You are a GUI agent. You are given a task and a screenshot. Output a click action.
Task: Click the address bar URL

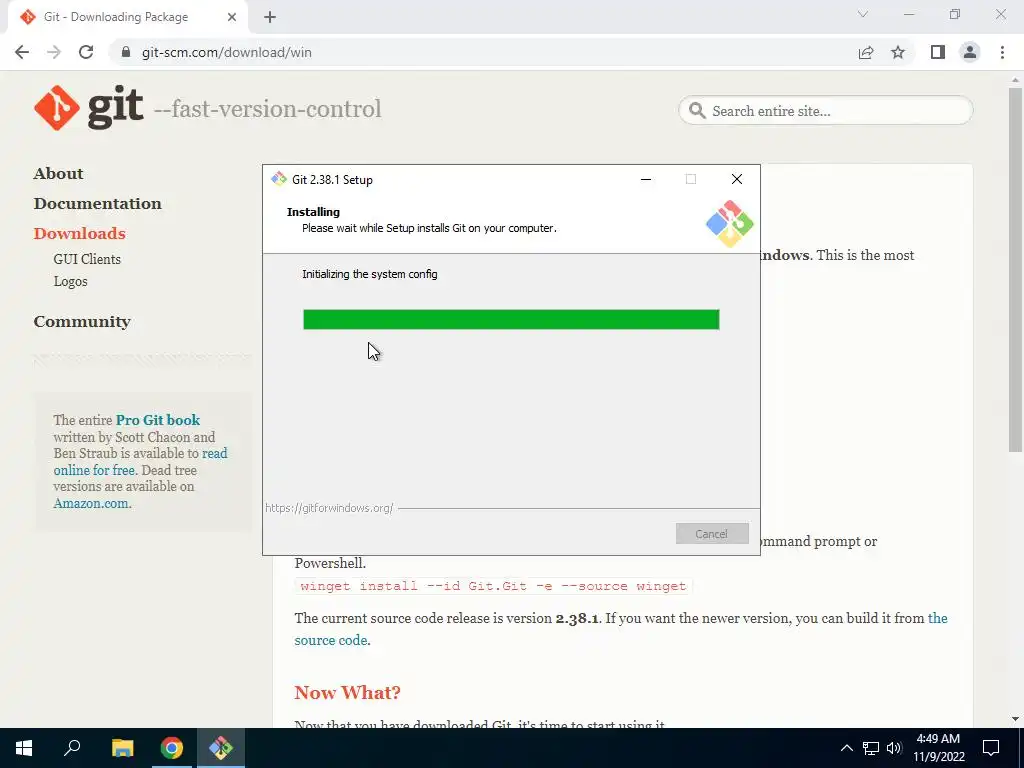pos(227,52)
